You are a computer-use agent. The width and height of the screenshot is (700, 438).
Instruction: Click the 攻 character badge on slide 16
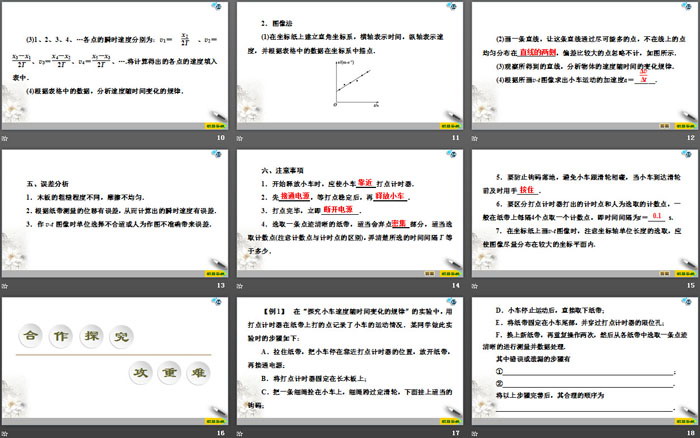[x=141, y=372]
